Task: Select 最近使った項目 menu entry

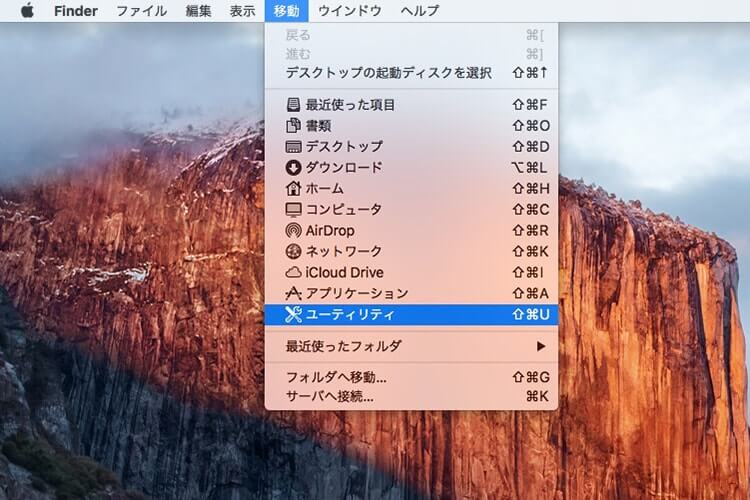Action: (411, 104)
